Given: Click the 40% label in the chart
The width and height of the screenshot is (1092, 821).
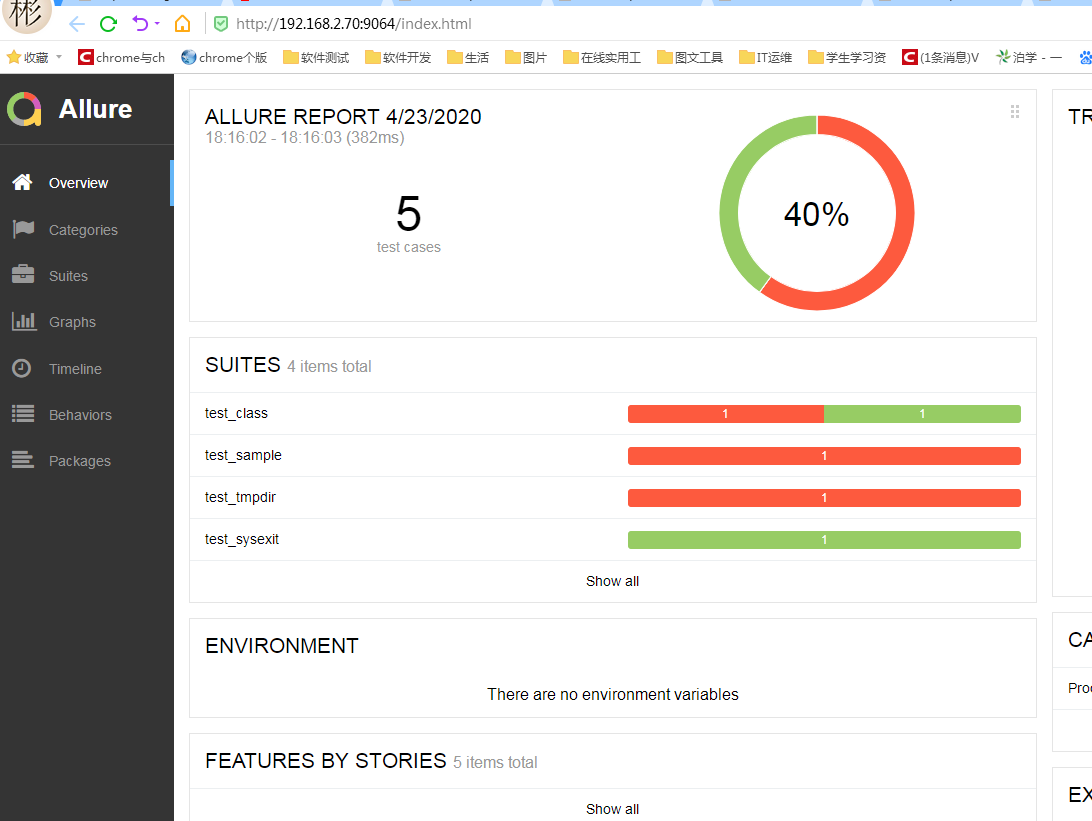Looking at the screenshot, I should coord(816,214).
